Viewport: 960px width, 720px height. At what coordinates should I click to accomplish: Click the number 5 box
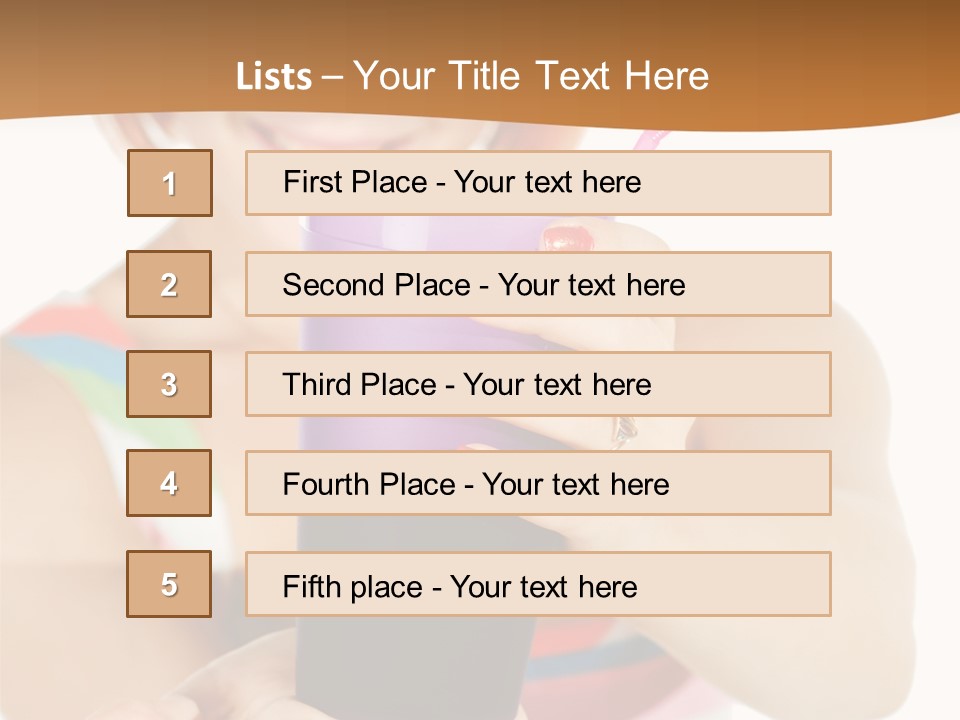pos(169,584)
